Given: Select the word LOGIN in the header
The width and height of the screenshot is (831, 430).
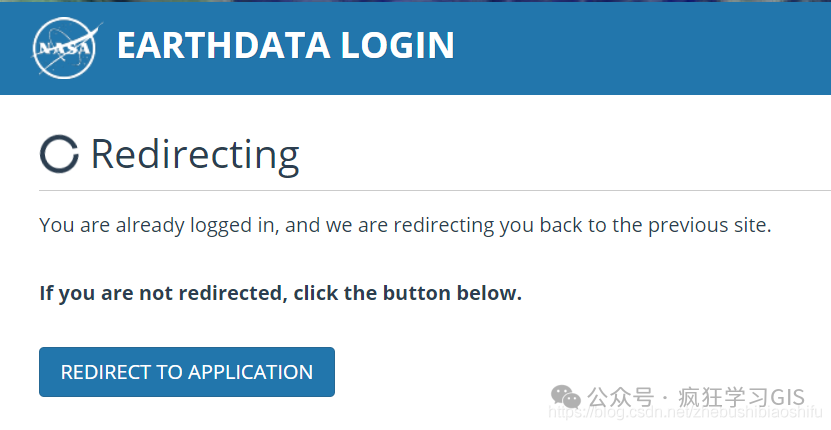Looking at the screenshot, I should (x=397, y=45).
